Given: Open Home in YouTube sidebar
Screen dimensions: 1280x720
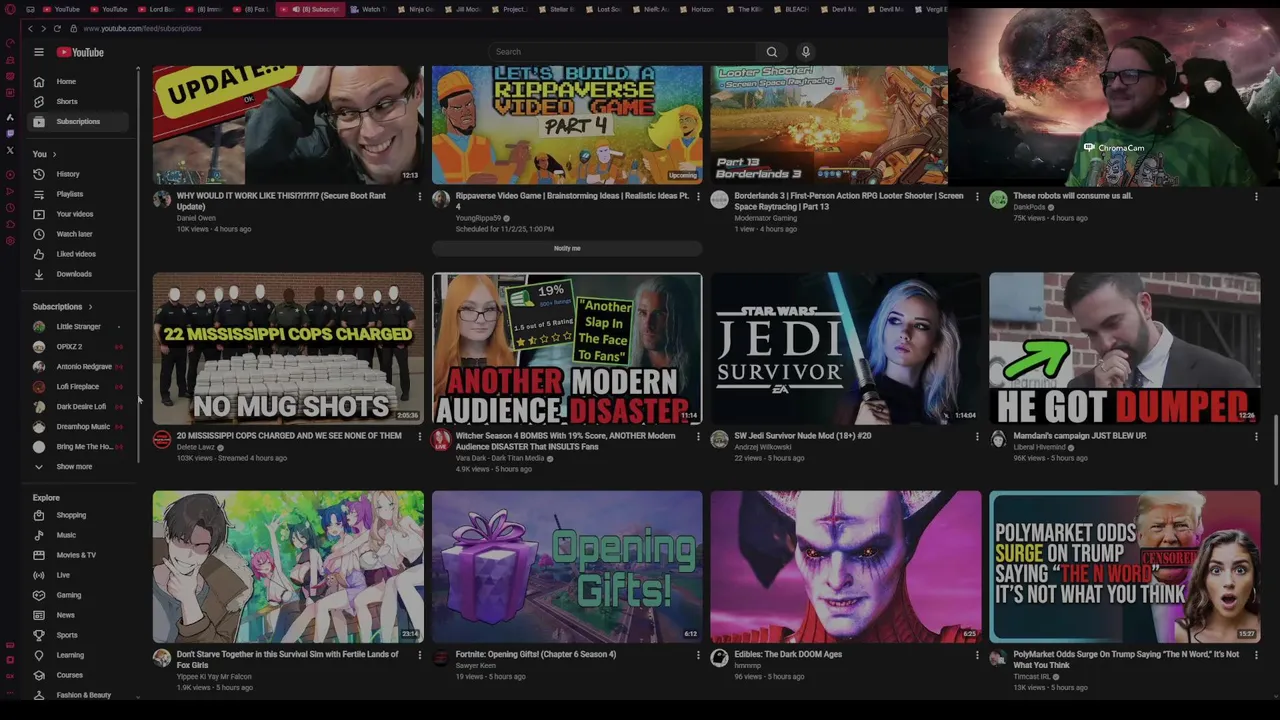Looking at the screenshot, I should click(x=80, y=81).
